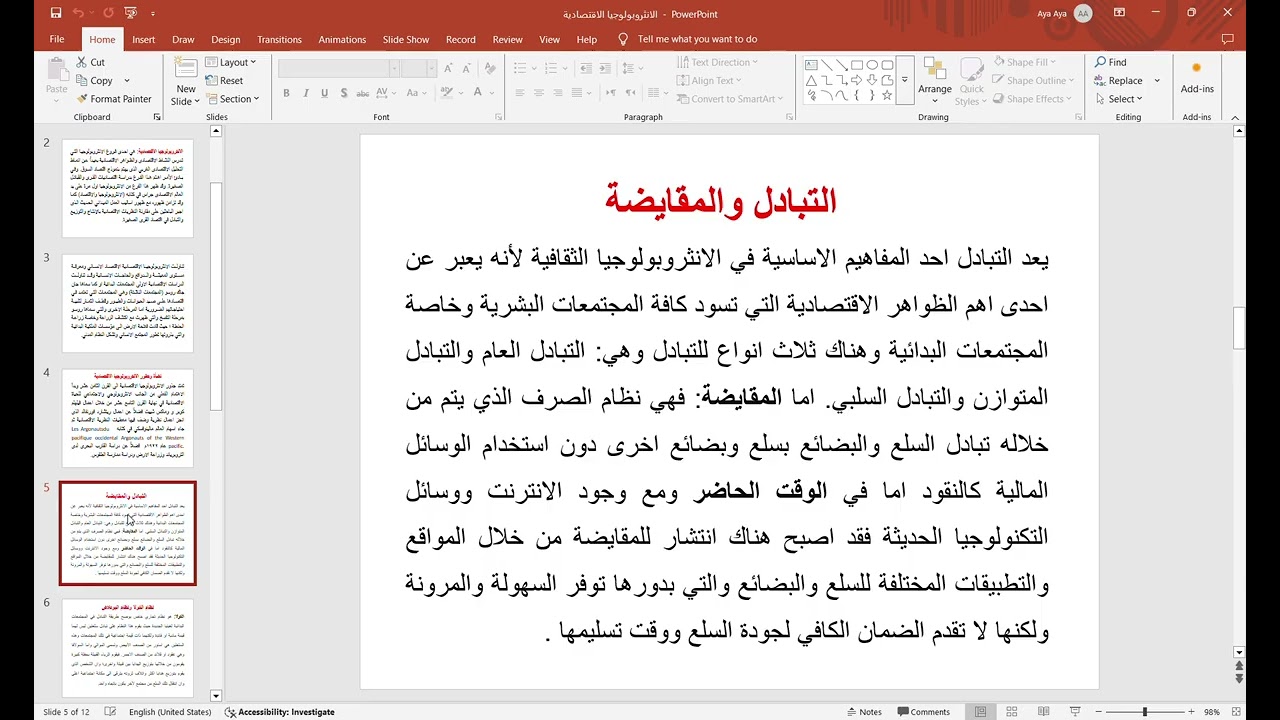Viewport: 1280px width, 720px height.
Task: Click the Comments button in the status bar
Action: 923,712
